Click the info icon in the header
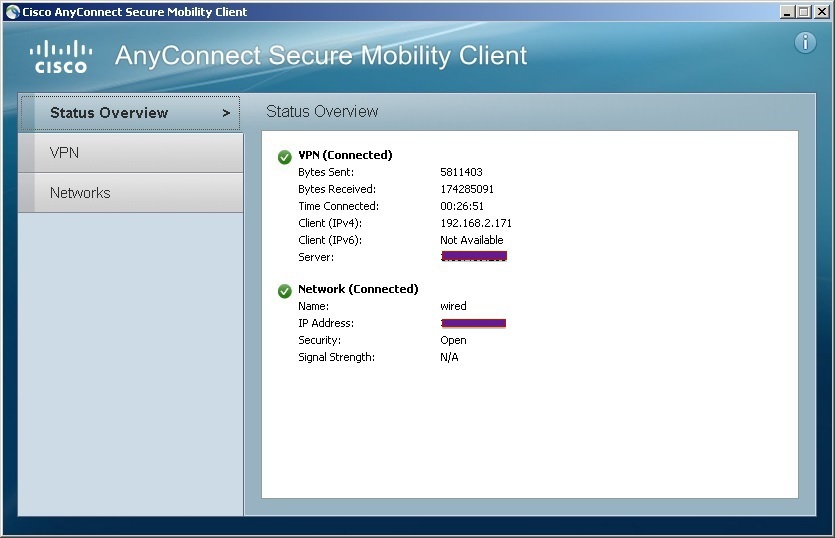This screenshot has height=538, width=835. click(805, 43)
